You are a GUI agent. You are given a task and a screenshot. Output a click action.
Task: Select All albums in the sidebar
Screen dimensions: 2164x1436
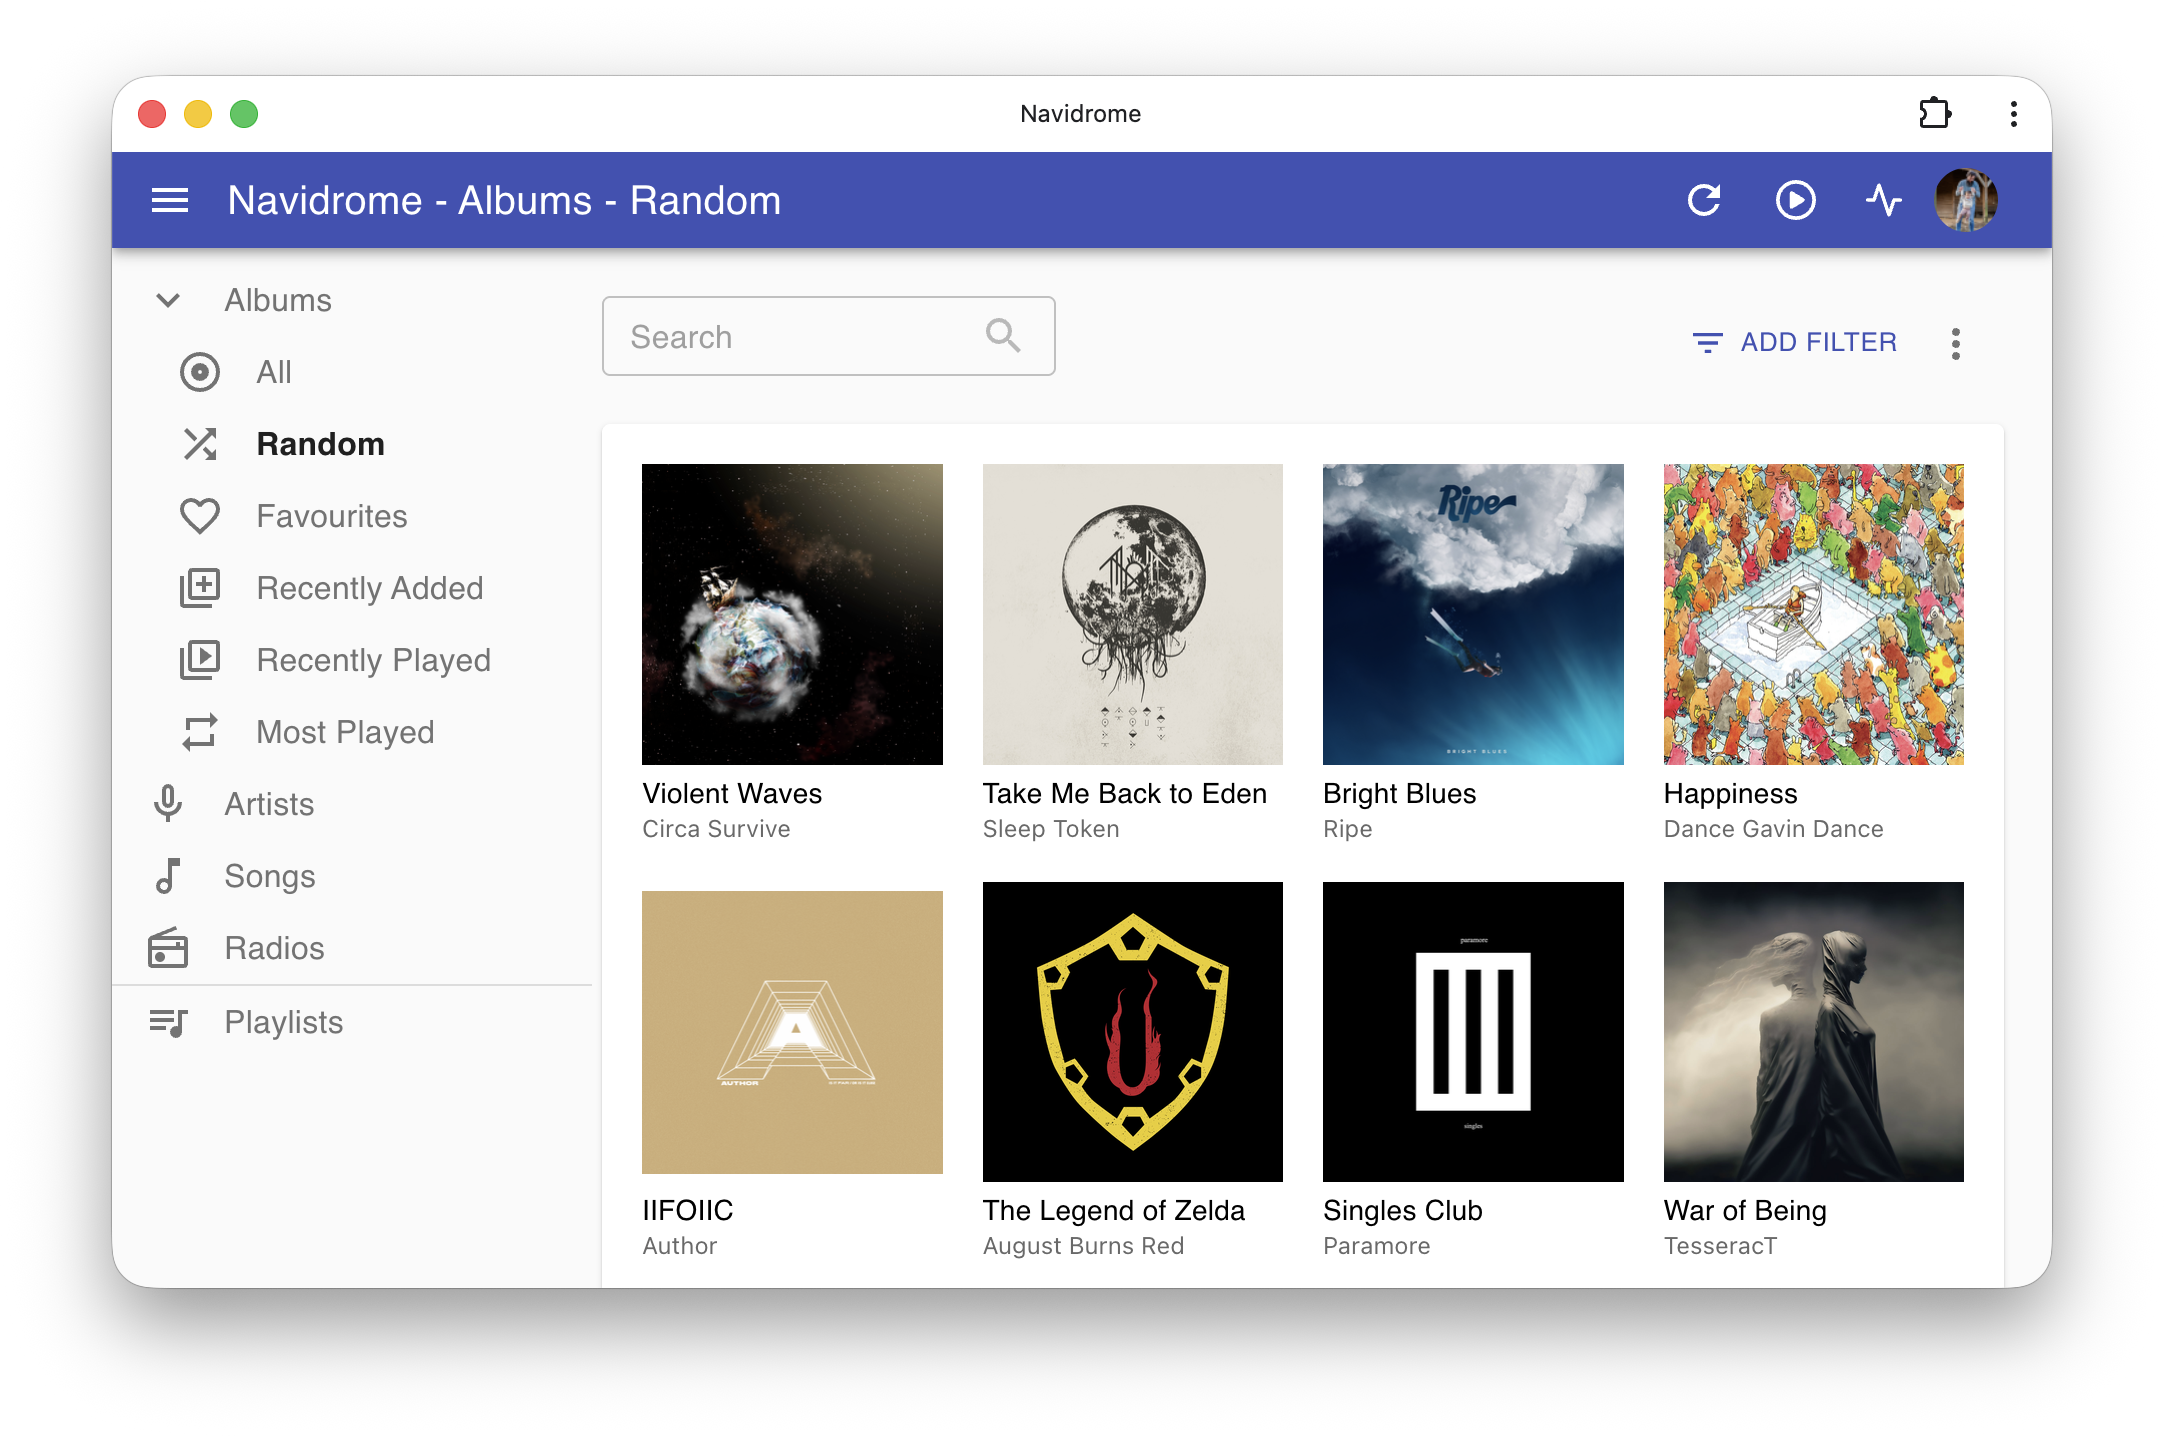point(352,372)
